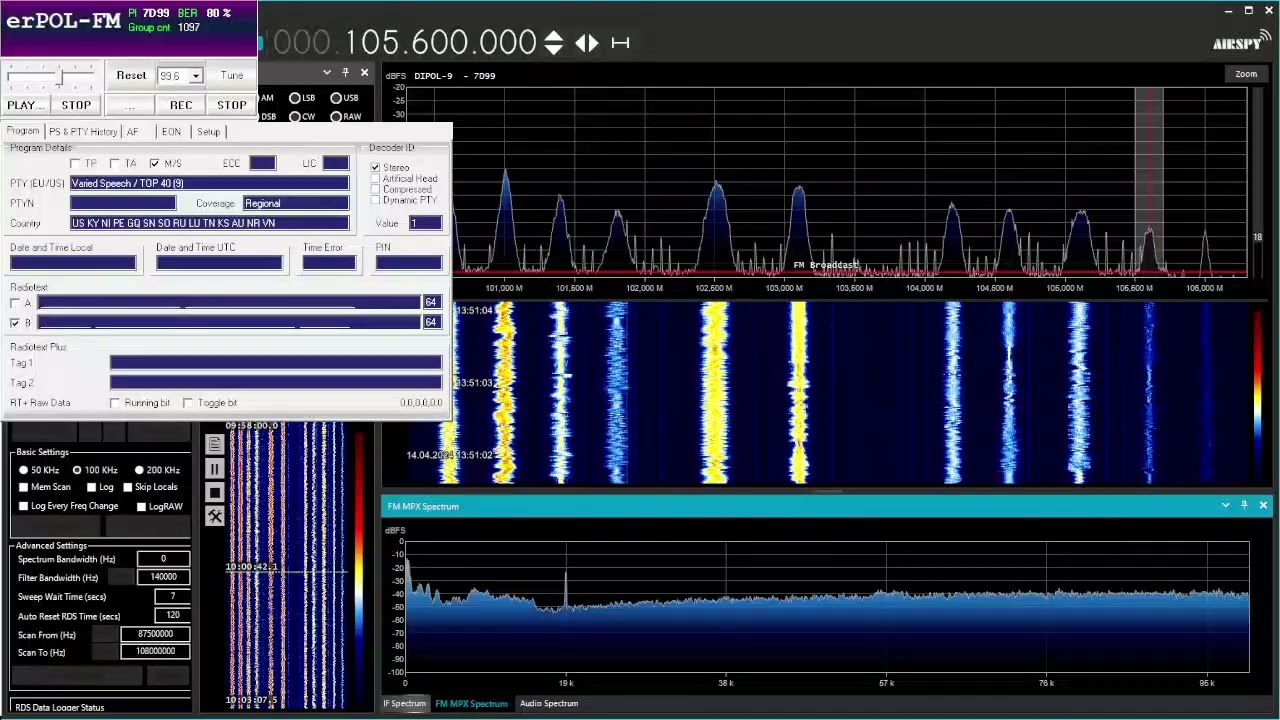1280x720 pixels.
Task: Click Filter Bandwidth value field 140000
Action: point(163,577)
